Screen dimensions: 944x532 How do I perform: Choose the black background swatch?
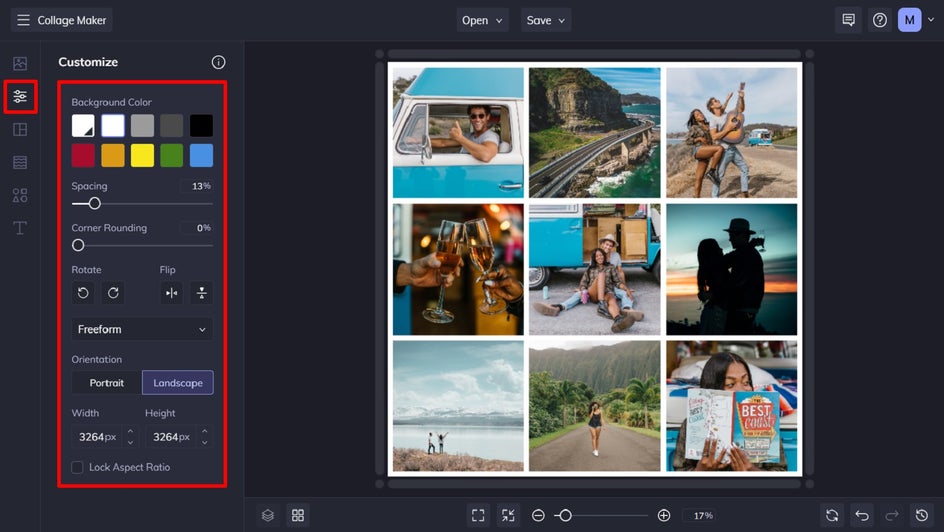click(x=201, y=126)
